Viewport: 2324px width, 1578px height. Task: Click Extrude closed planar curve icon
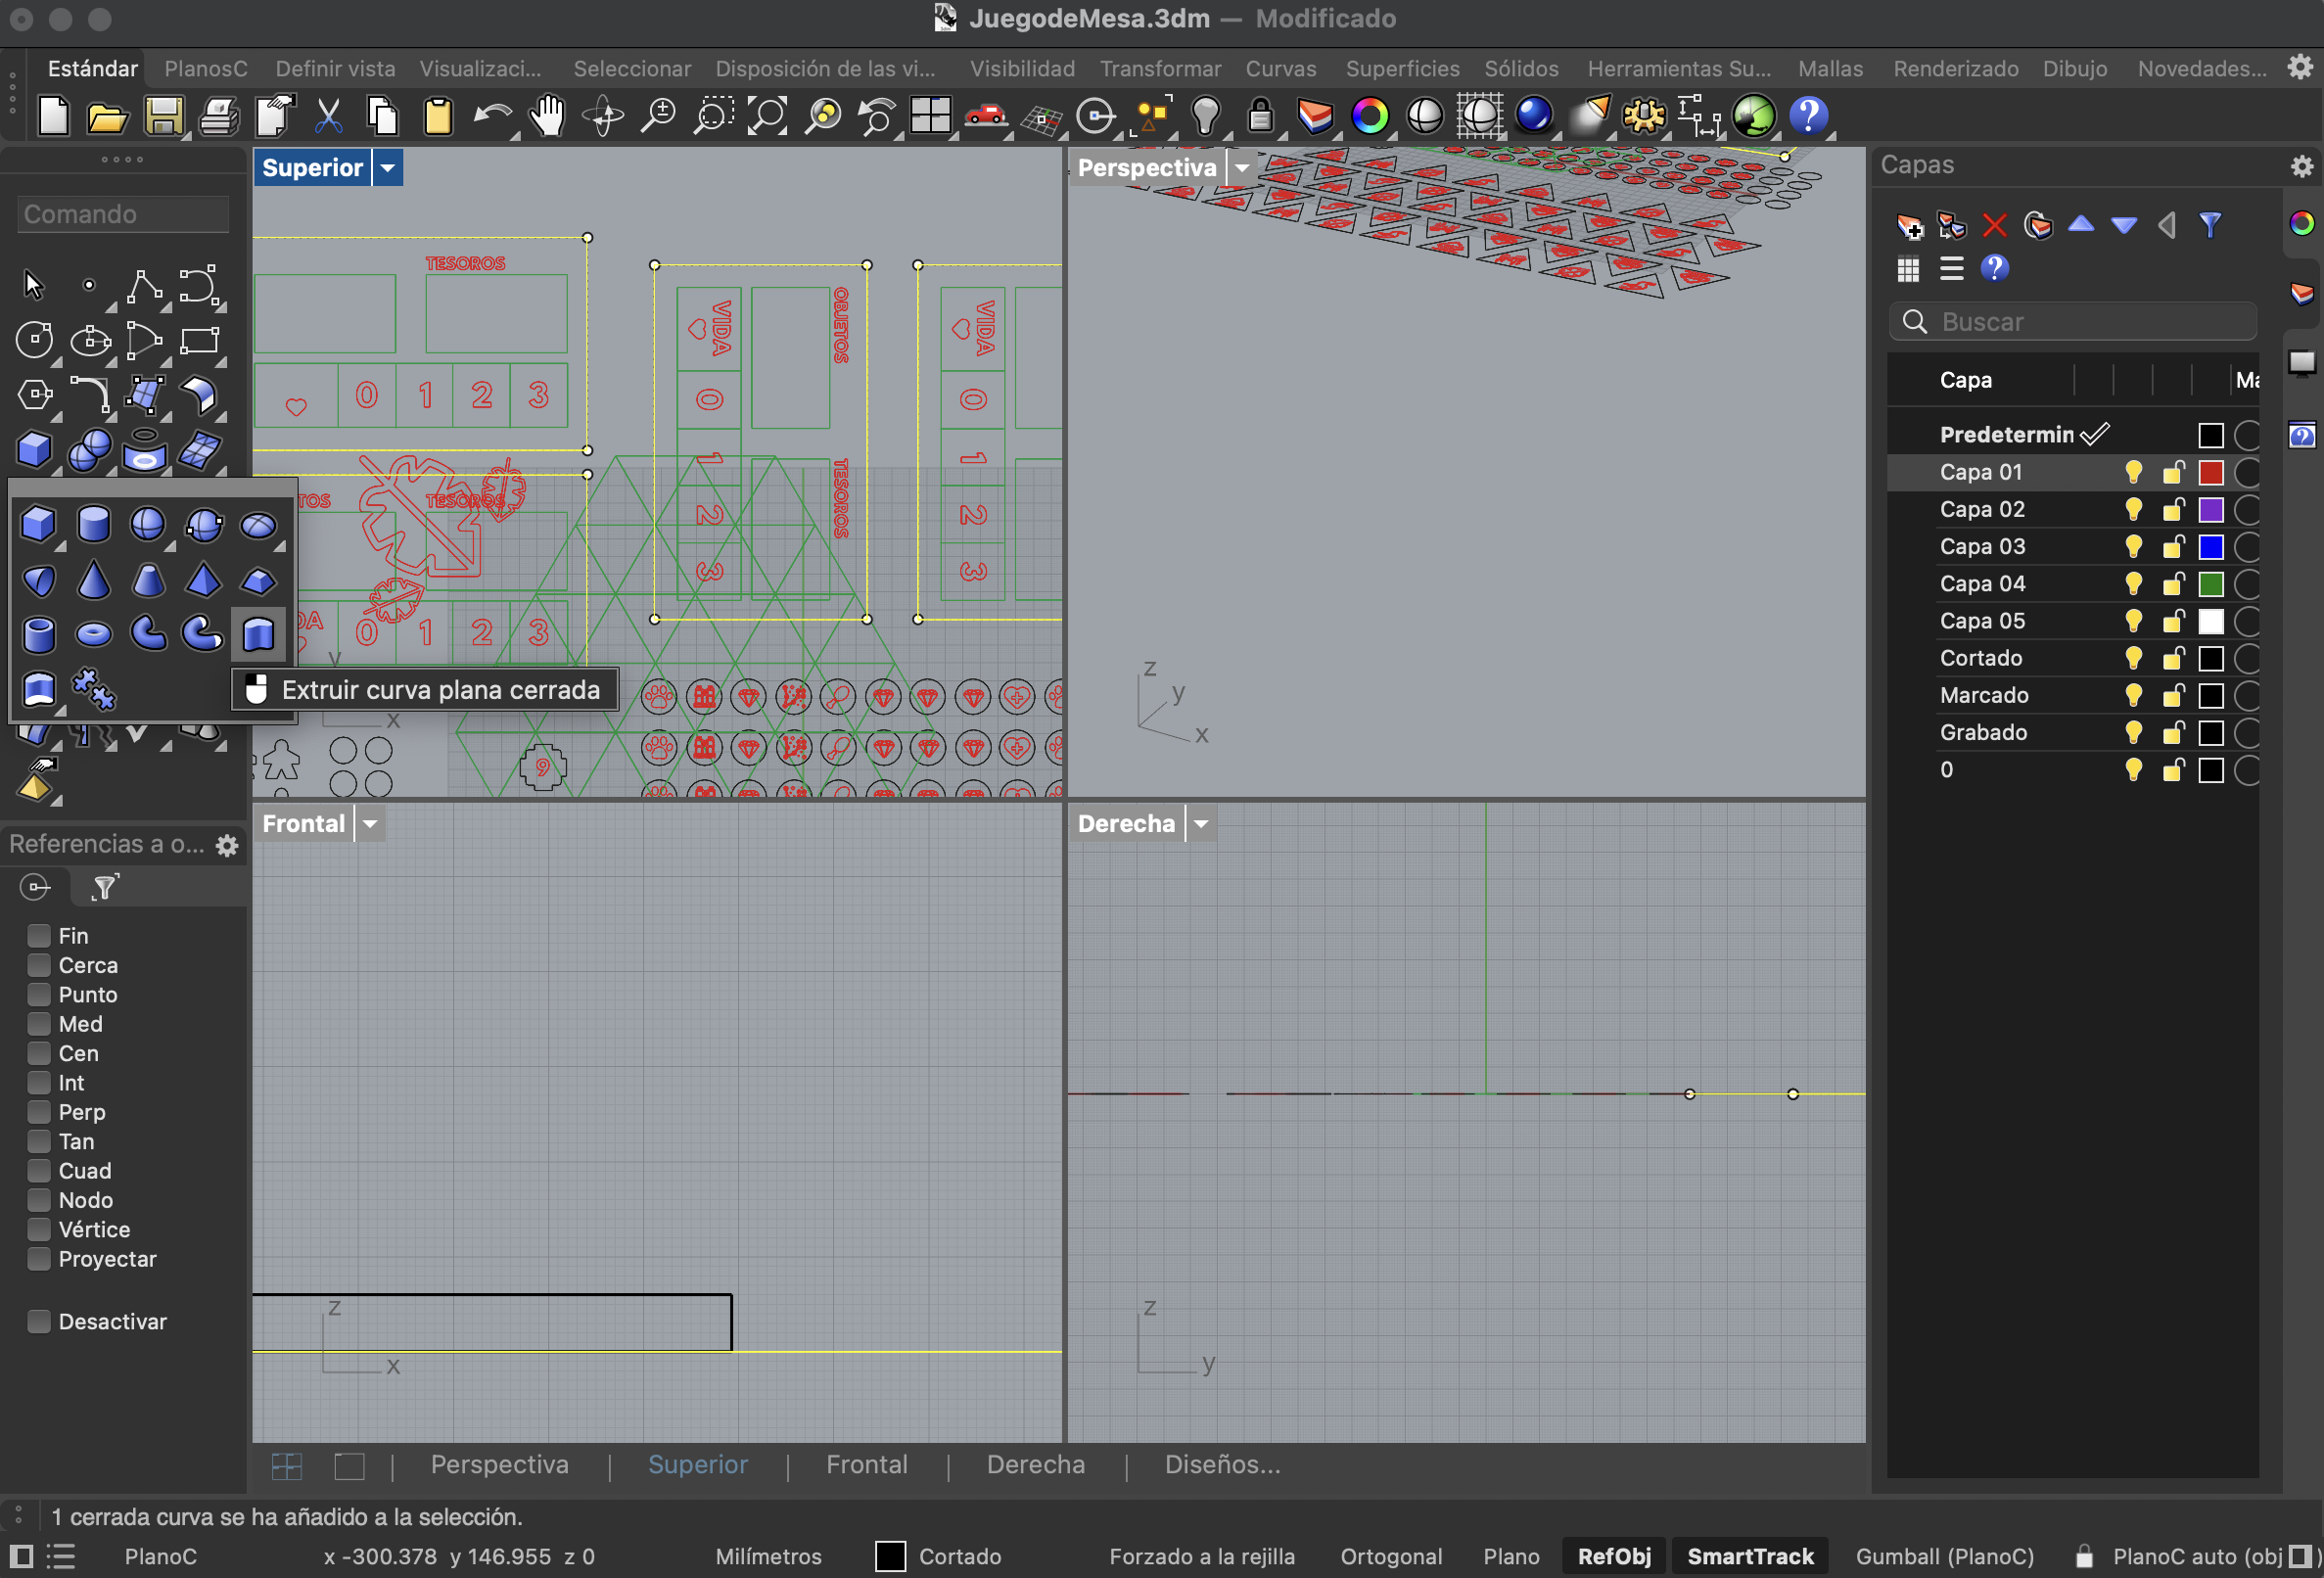[258, 634]
